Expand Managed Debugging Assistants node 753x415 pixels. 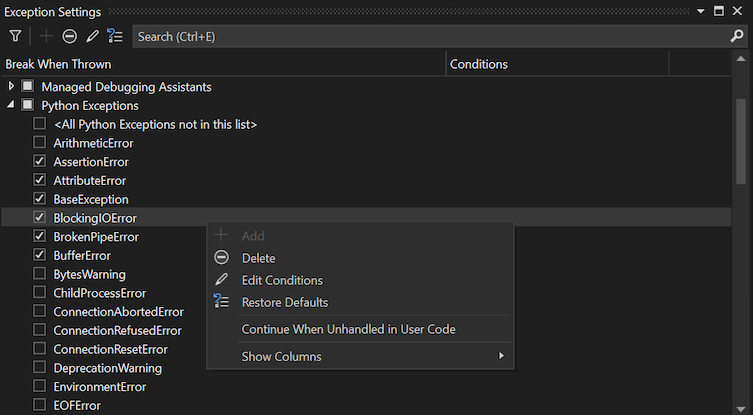[x=11, y=87]
